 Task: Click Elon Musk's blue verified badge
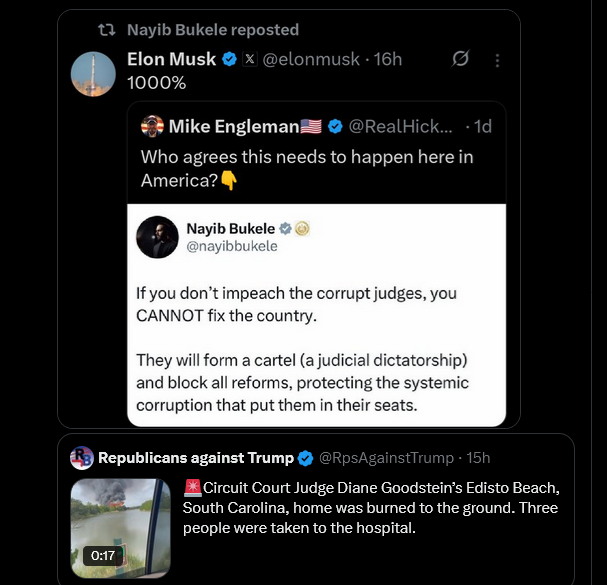(x=230, y=60)
